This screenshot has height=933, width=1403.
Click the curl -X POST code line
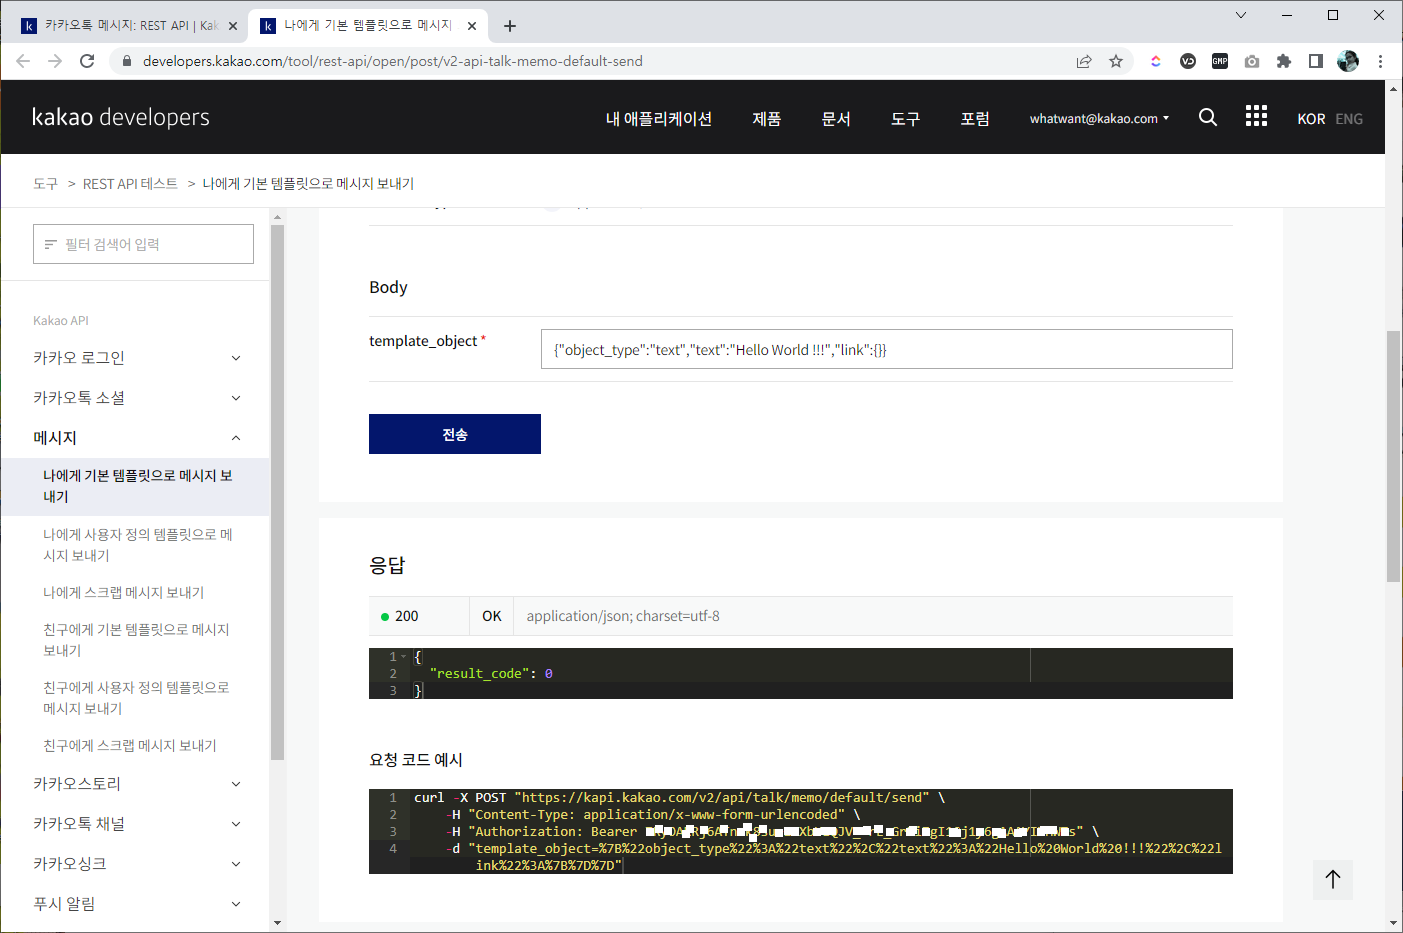(679, 798)
